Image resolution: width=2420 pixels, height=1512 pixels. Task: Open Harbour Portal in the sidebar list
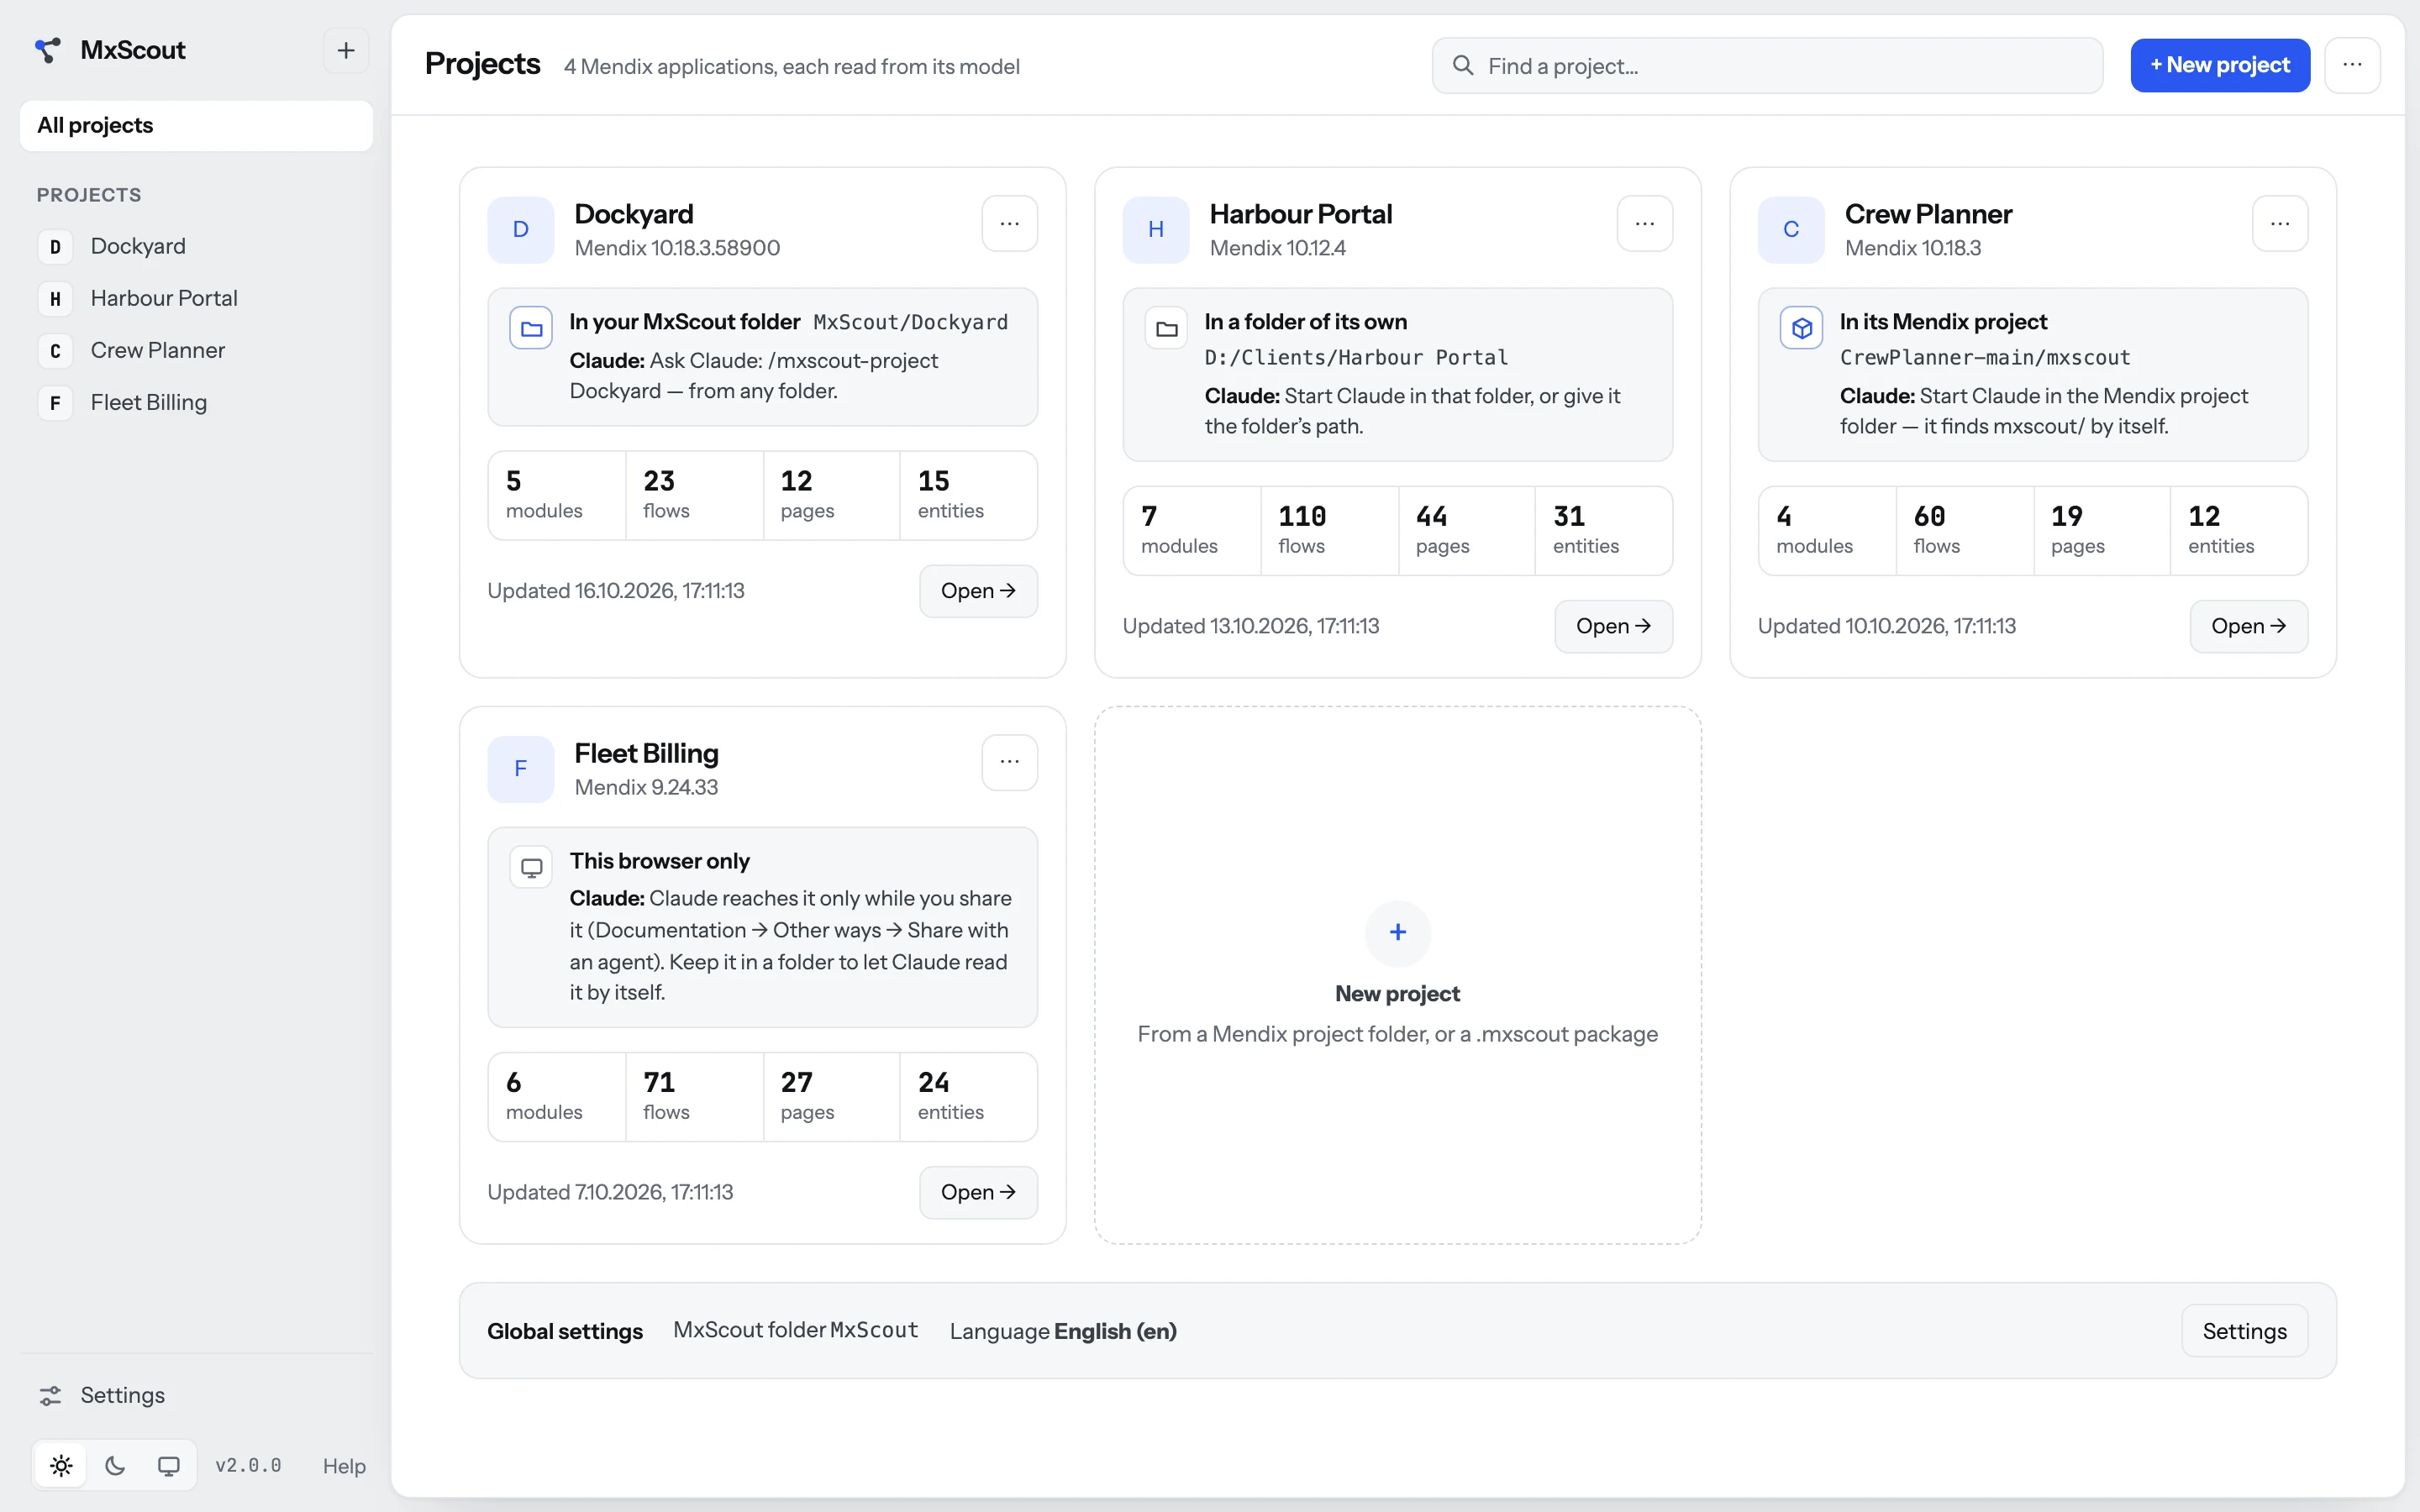tap(196, 298)
